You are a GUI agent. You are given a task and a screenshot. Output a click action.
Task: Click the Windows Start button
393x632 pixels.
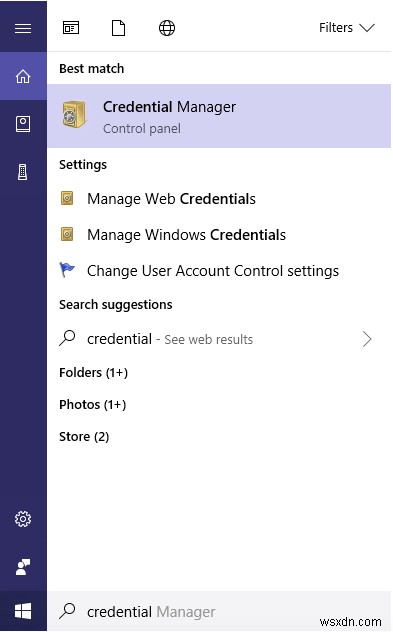pyautogui.click(x=23, y=611)
